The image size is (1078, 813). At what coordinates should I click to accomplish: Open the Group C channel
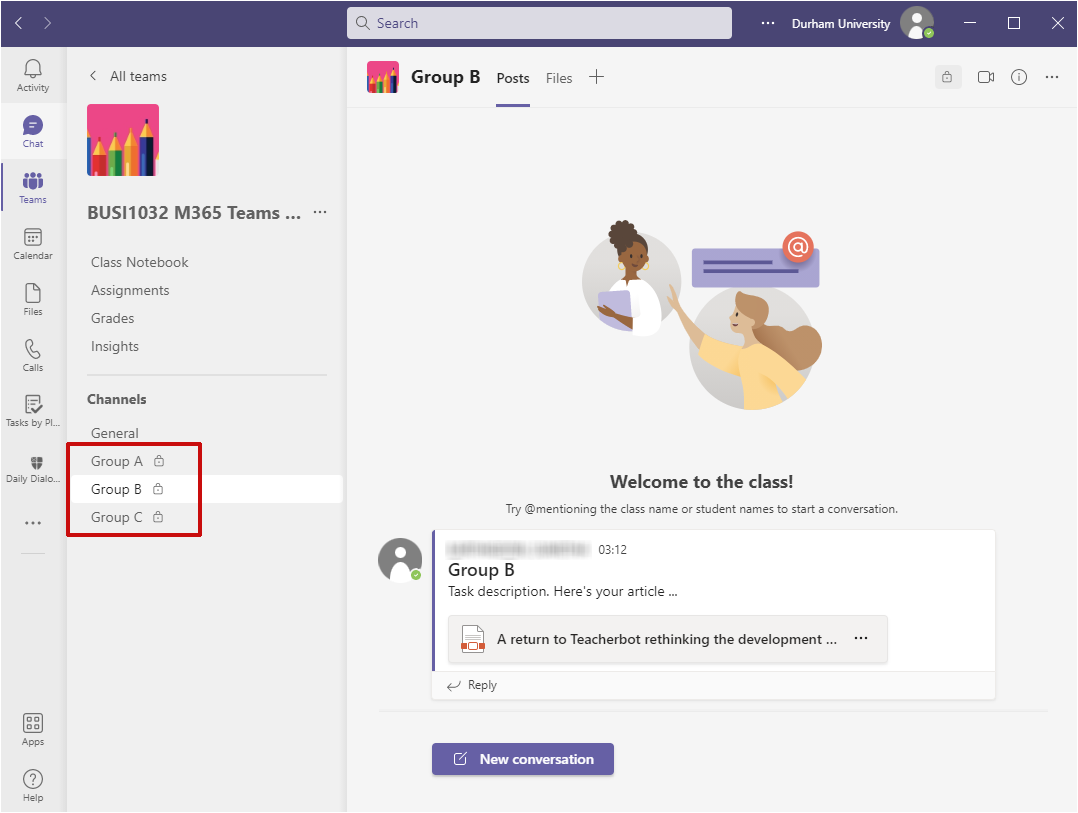117,517
